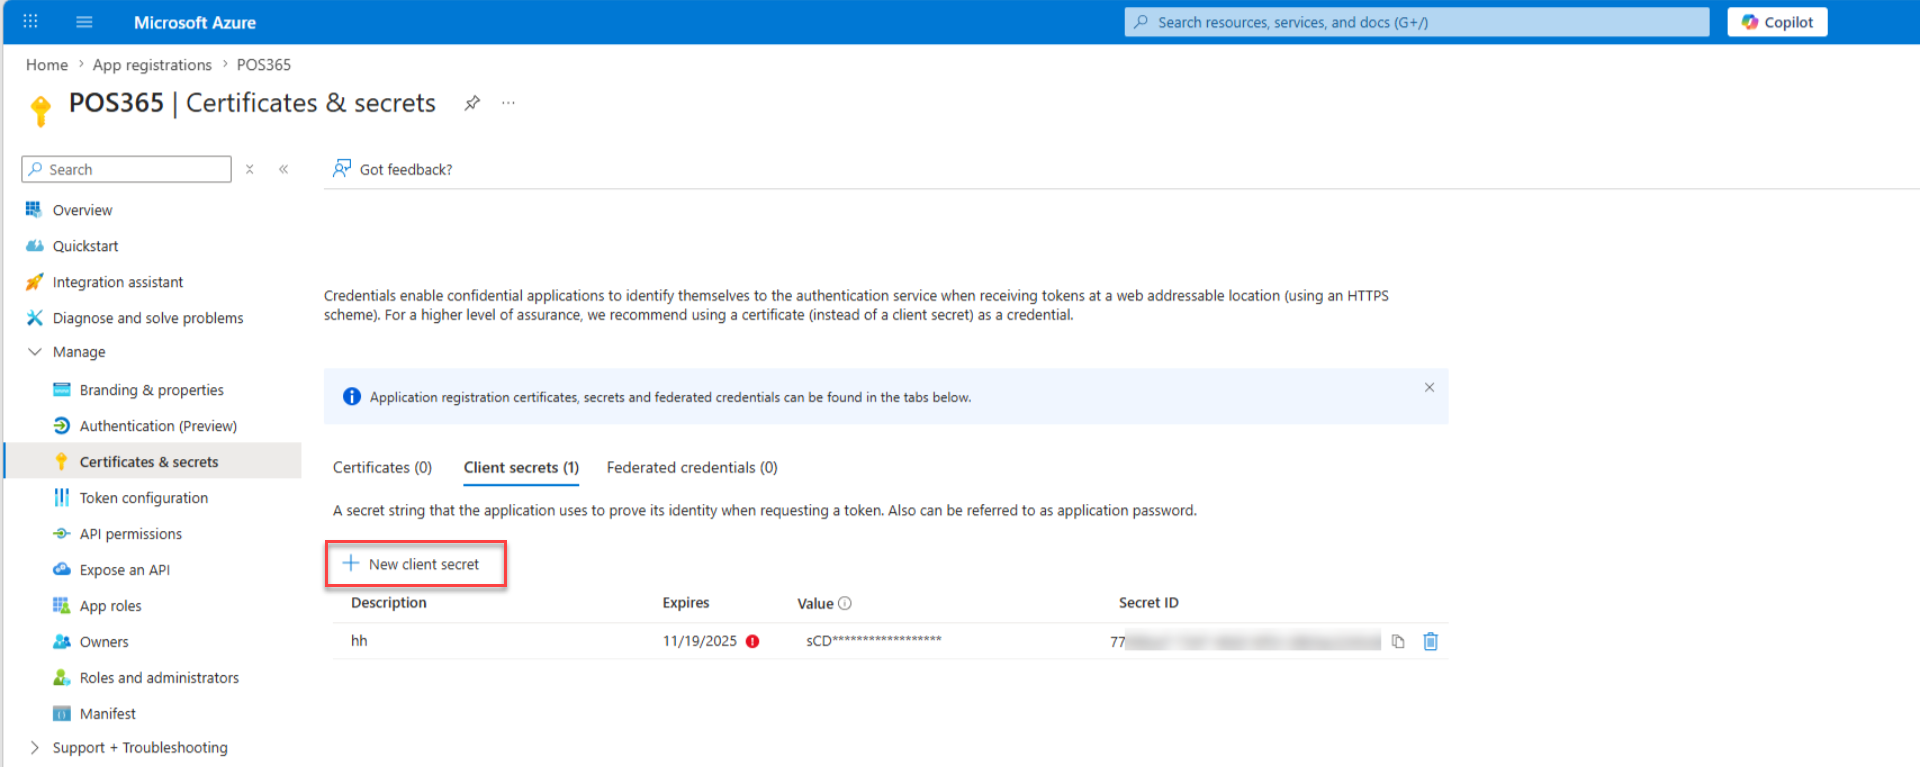
Task: Switch to Certificates (0) tab
Action: [x=382, y=468]
